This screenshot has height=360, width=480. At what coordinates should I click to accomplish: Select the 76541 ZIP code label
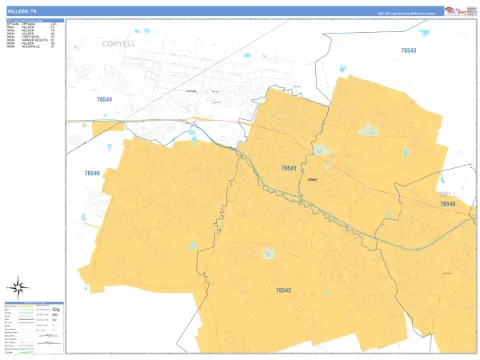coord(289,168)
